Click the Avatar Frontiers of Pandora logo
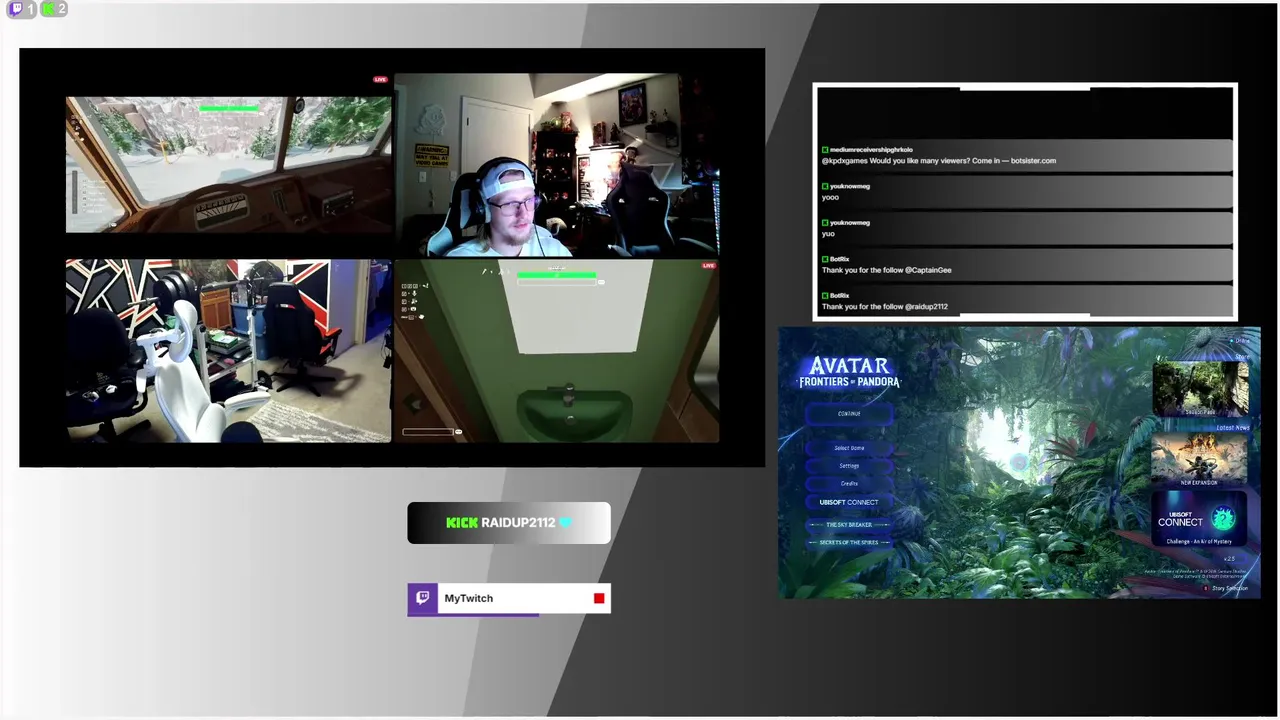Image resolution: width=1280 pixels, height=720 pixels. (849, 372)
